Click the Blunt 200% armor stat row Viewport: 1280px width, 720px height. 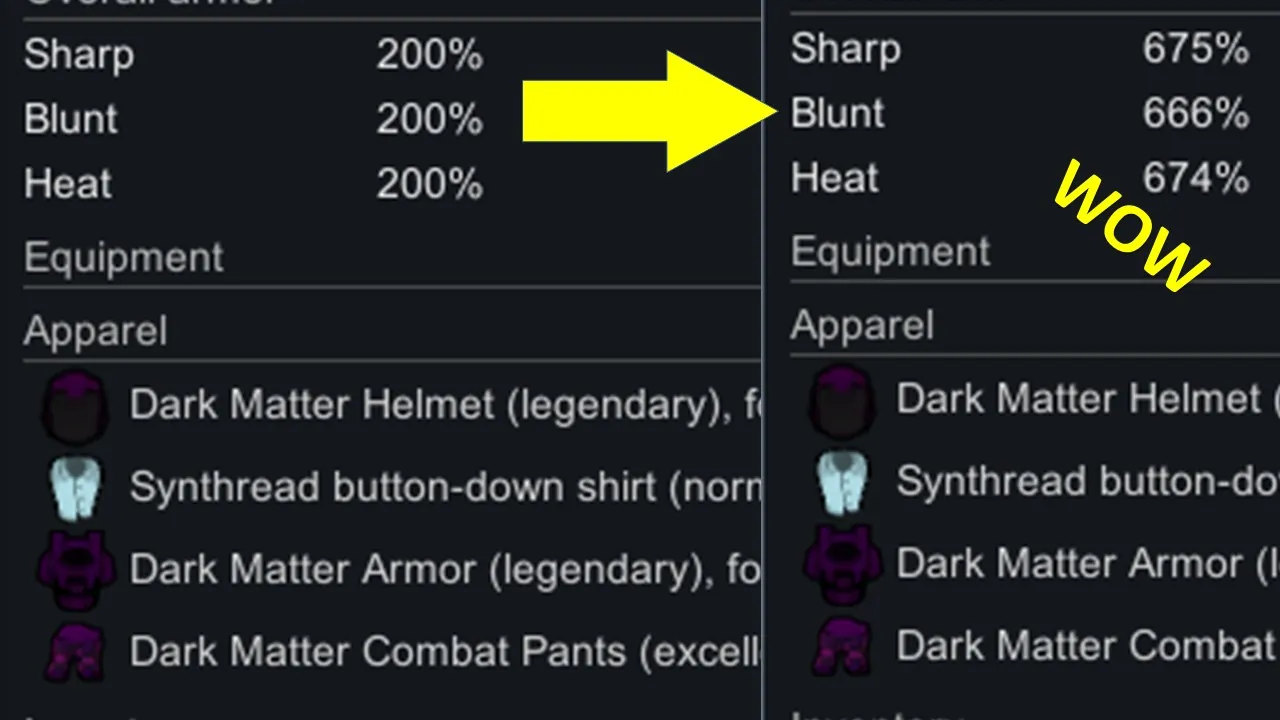(254, 120)
